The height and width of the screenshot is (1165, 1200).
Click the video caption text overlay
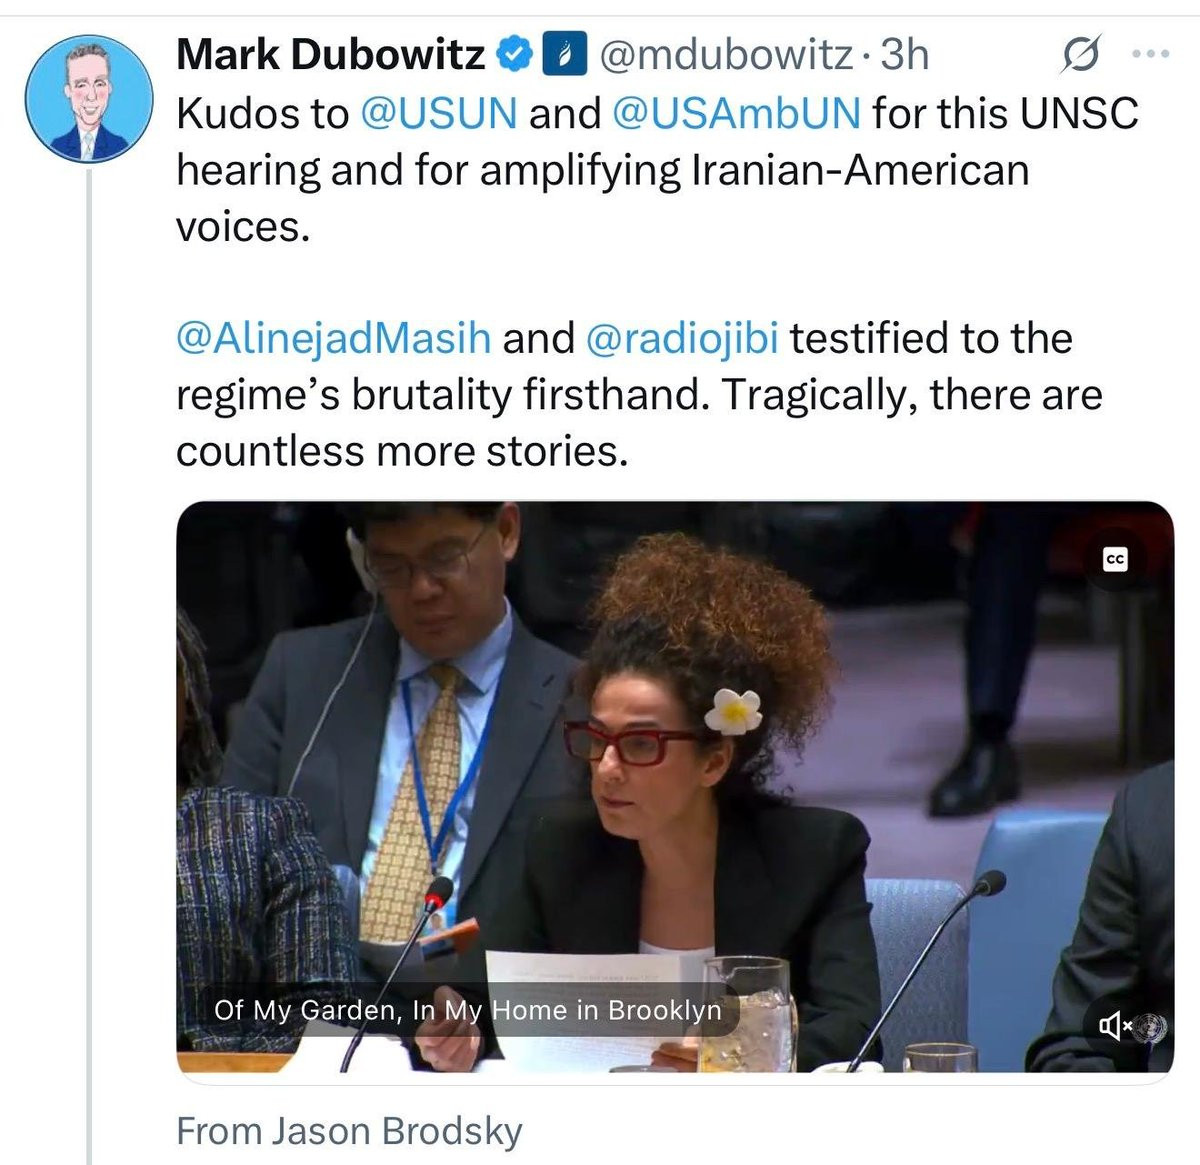click(x=467, y=1010)
